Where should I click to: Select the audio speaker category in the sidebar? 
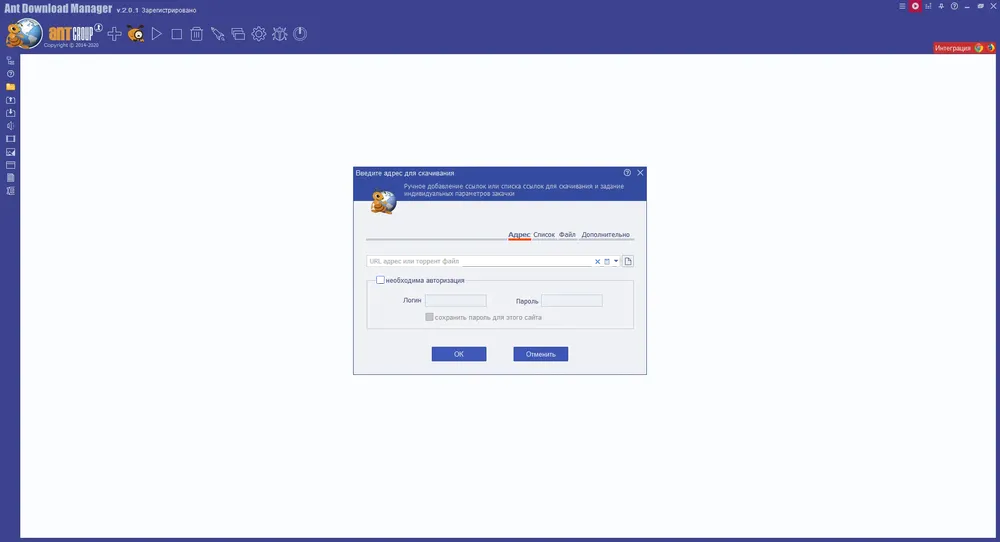click(x=10, y=126)
